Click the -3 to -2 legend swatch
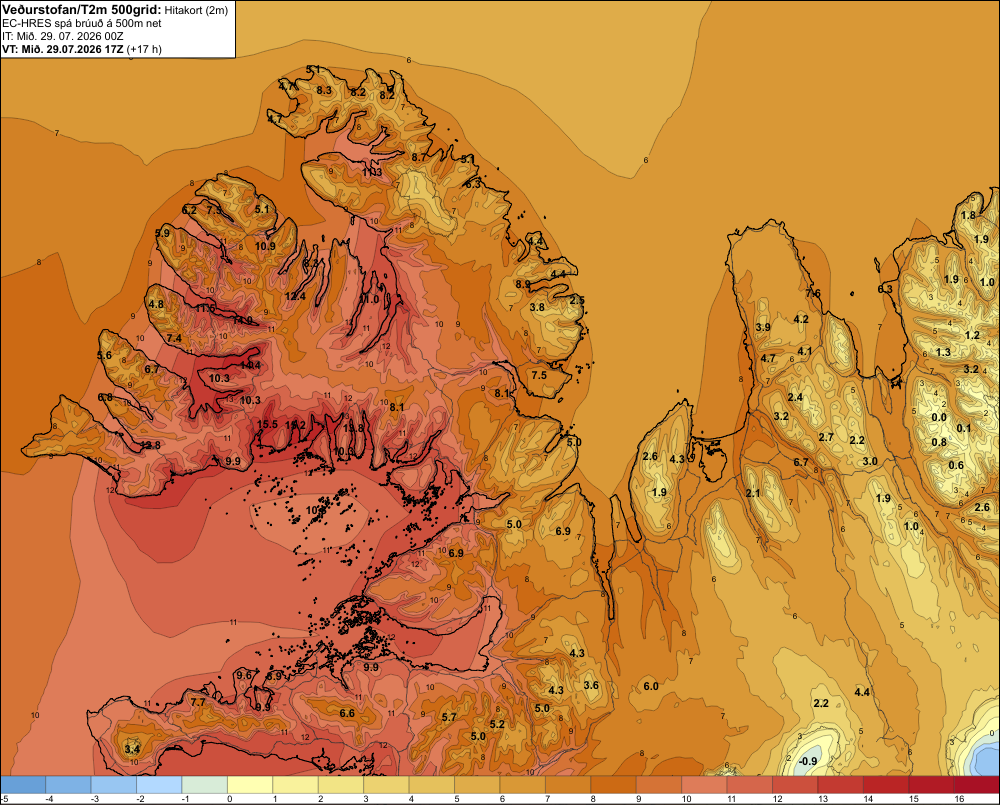 coord(114,784)
